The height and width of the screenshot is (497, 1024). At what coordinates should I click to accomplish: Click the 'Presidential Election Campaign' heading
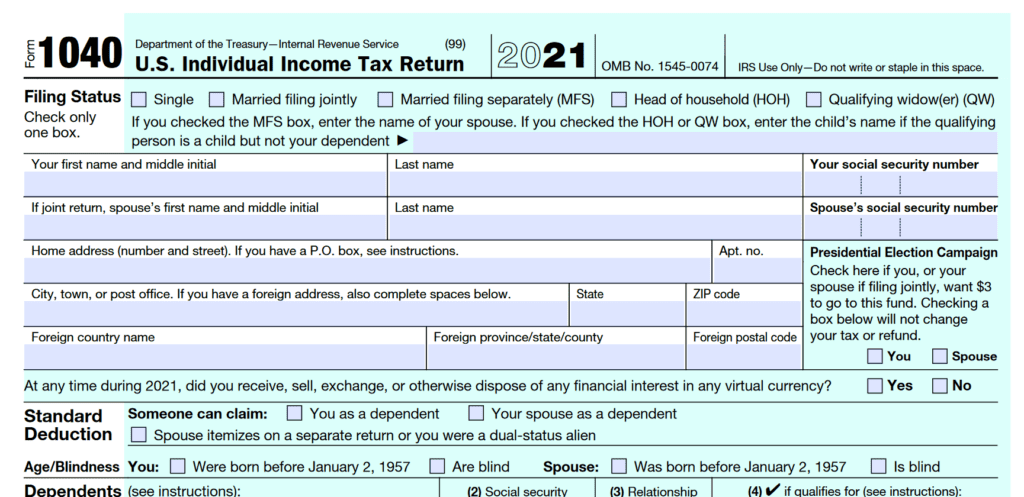coord(904,253)
